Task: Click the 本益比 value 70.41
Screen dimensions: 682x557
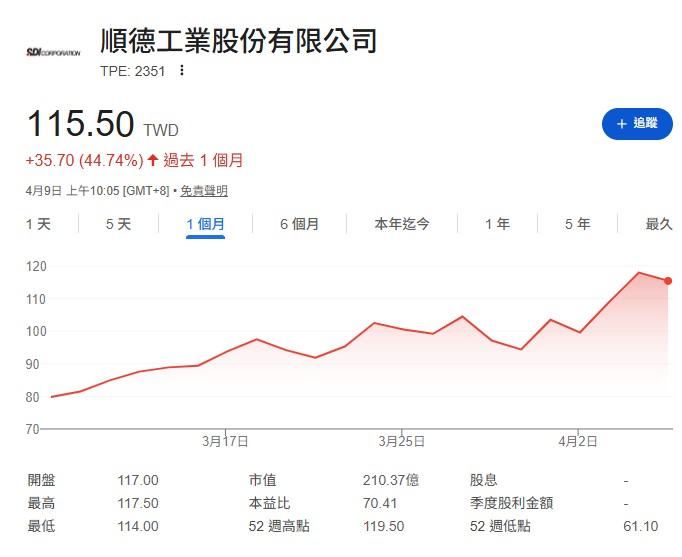Action: (380, 503)
